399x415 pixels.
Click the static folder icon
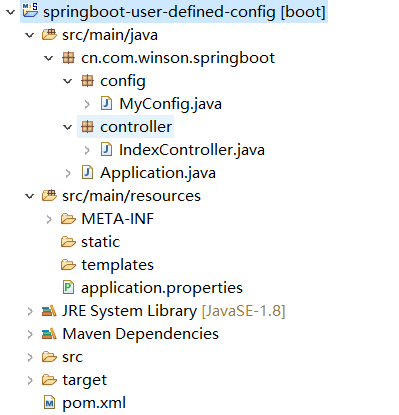click(68, 242)
